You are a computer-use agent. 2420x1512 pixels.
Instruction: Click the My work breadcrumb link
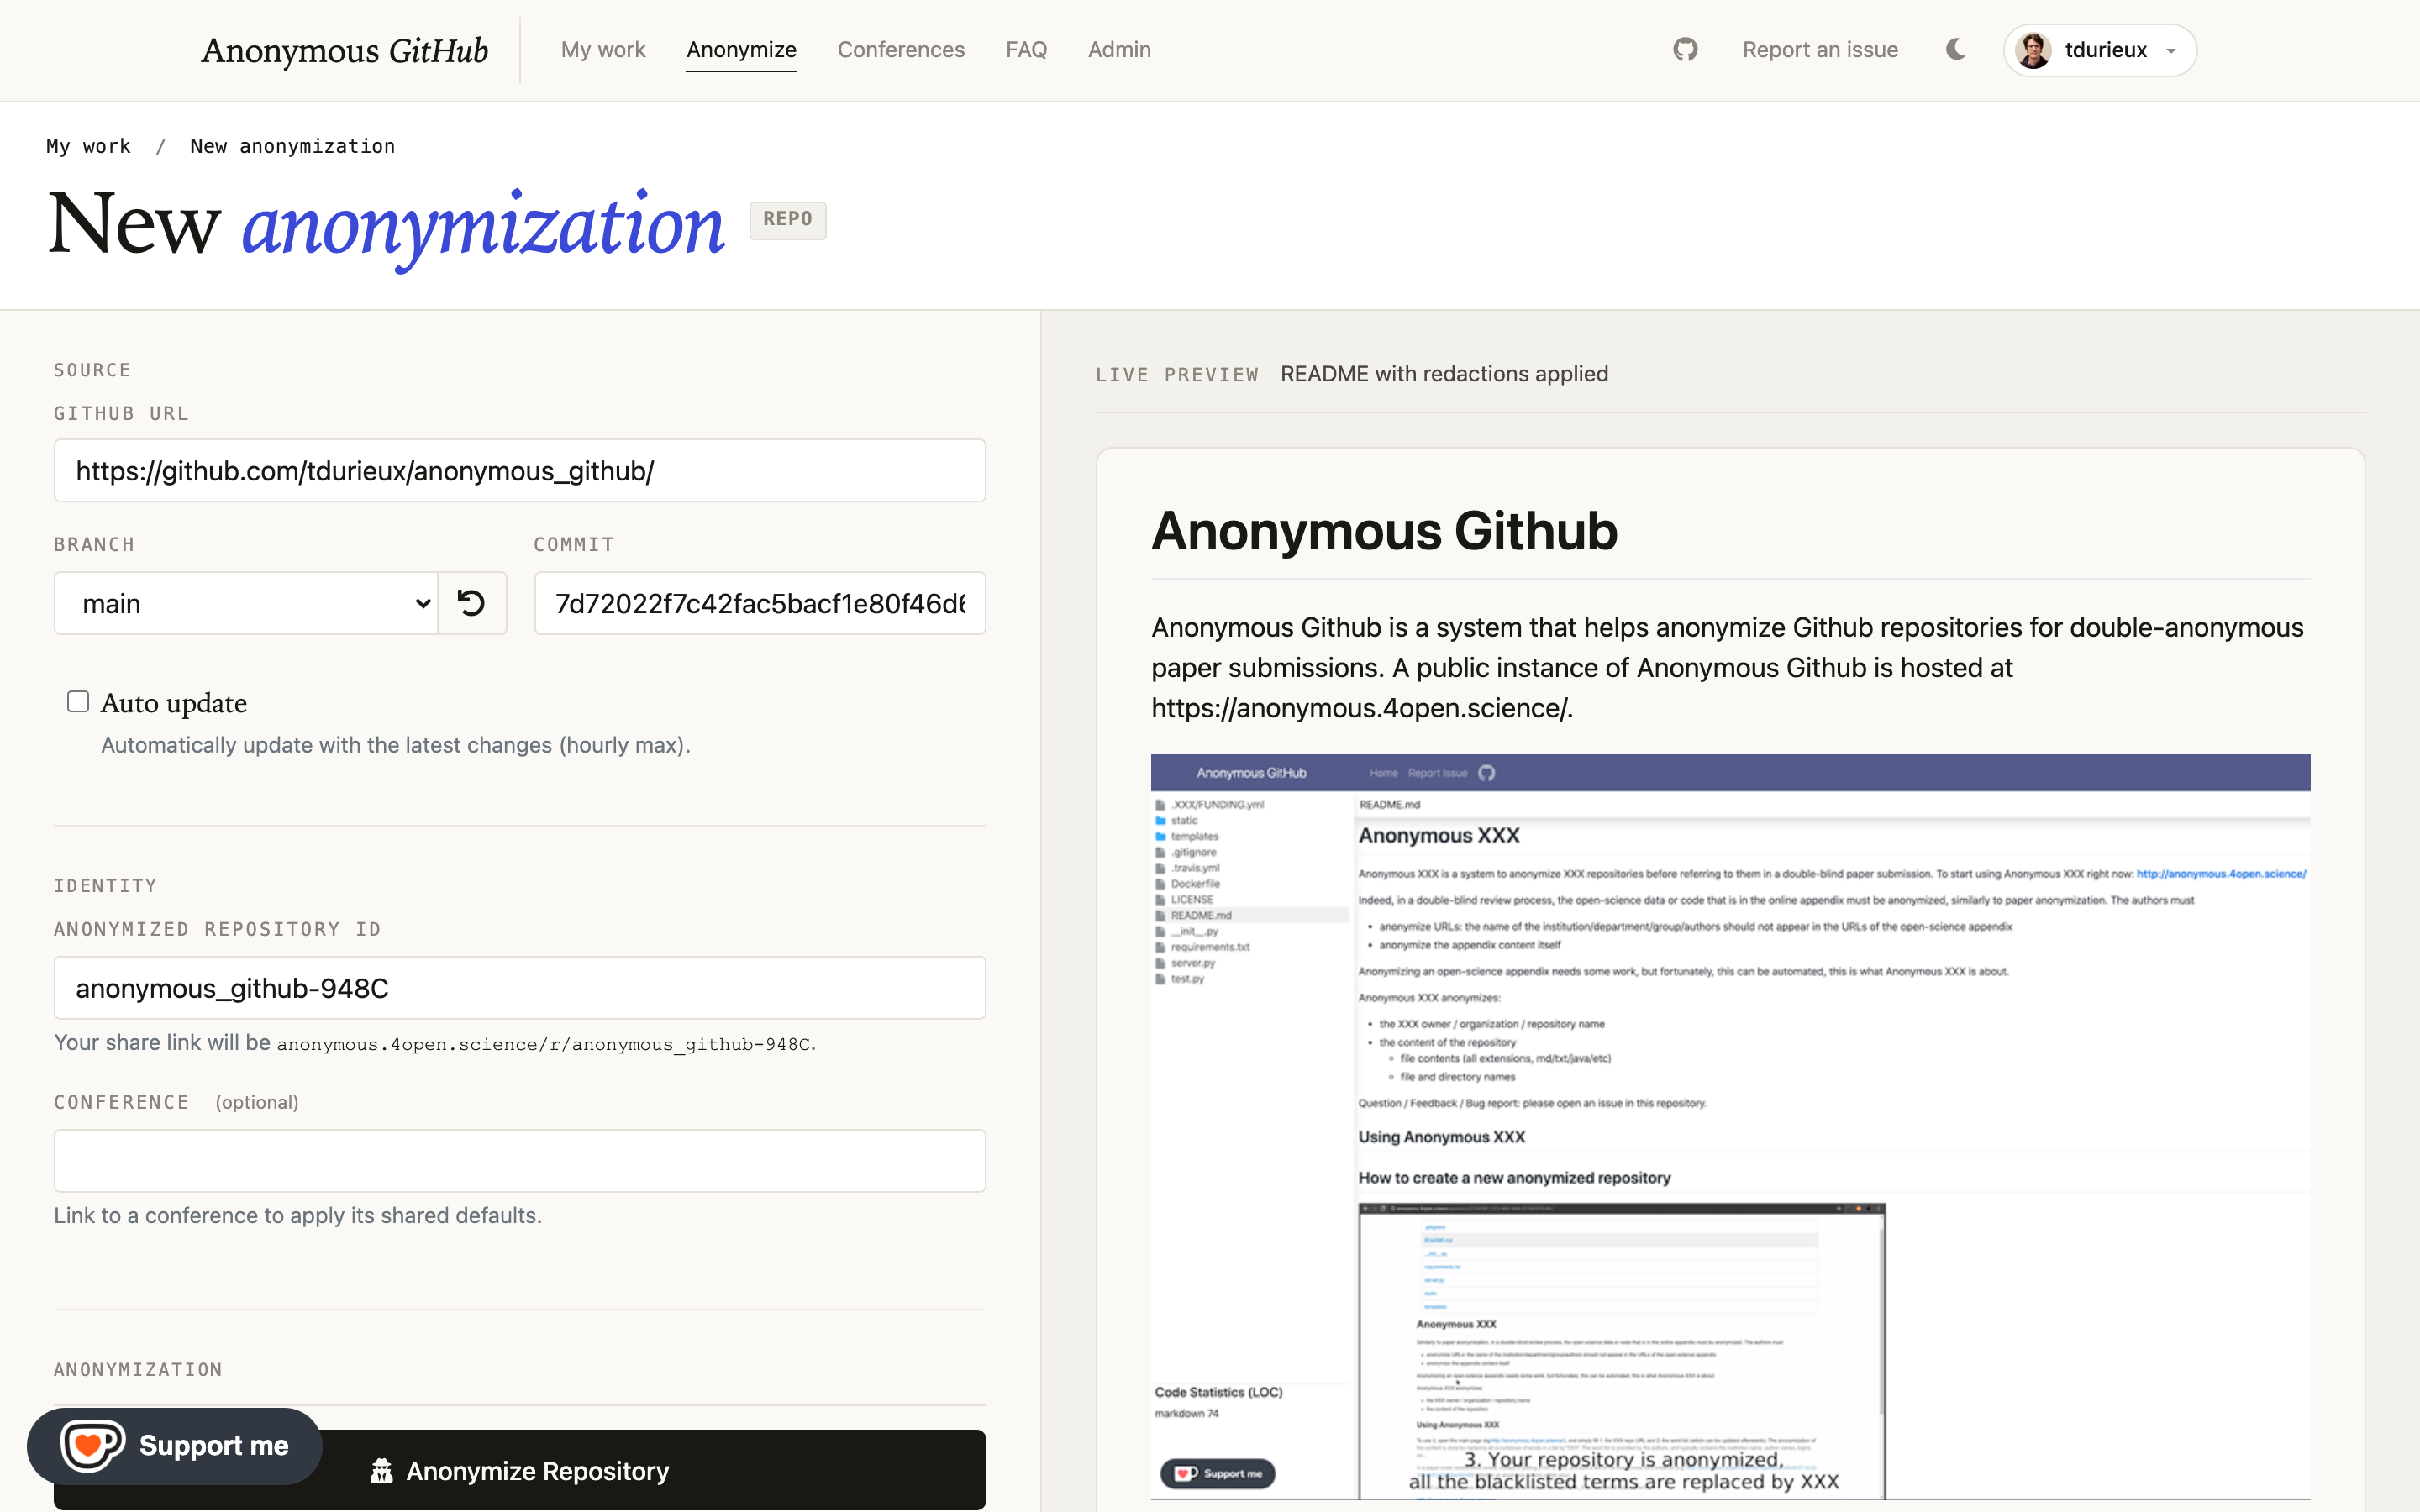(88, 146)
